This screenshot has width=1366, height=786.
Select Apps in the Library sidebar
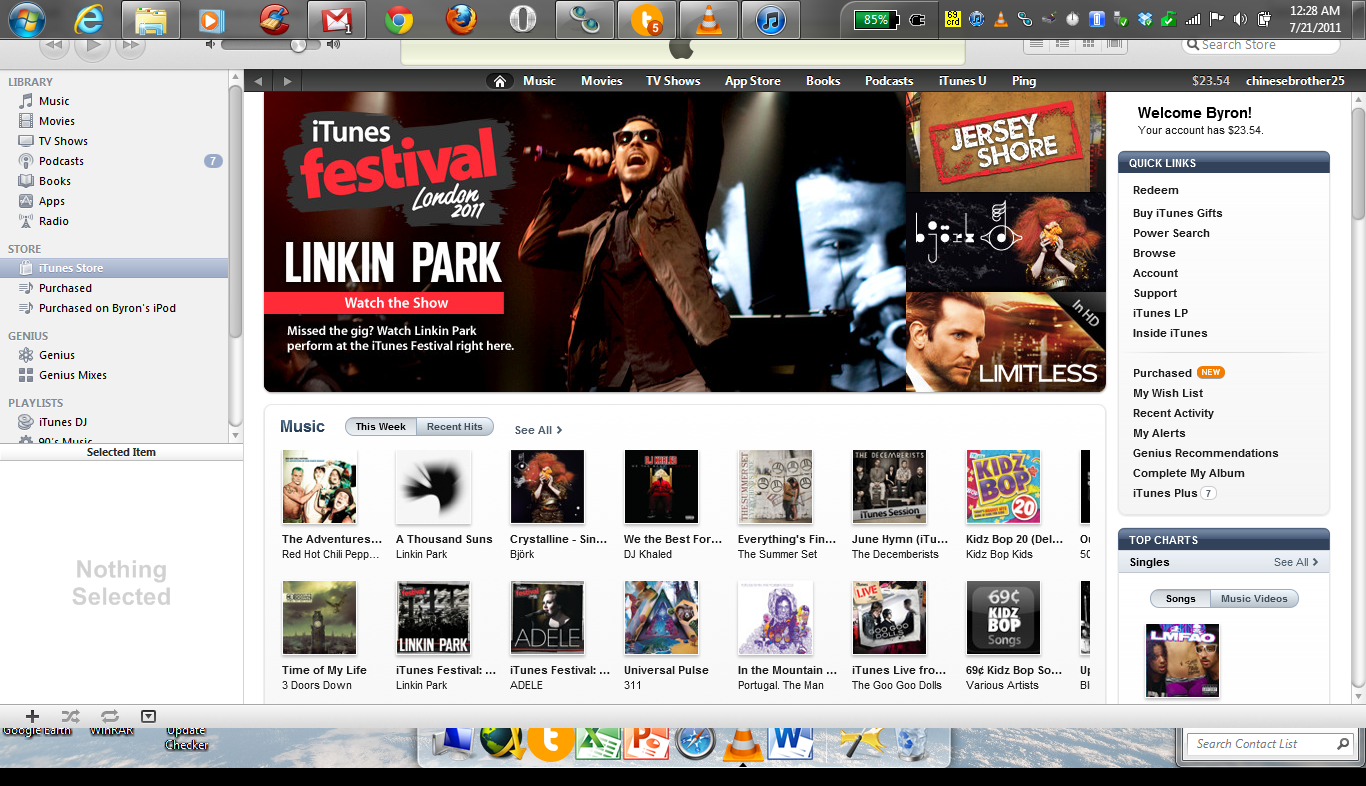click(52, 201)
